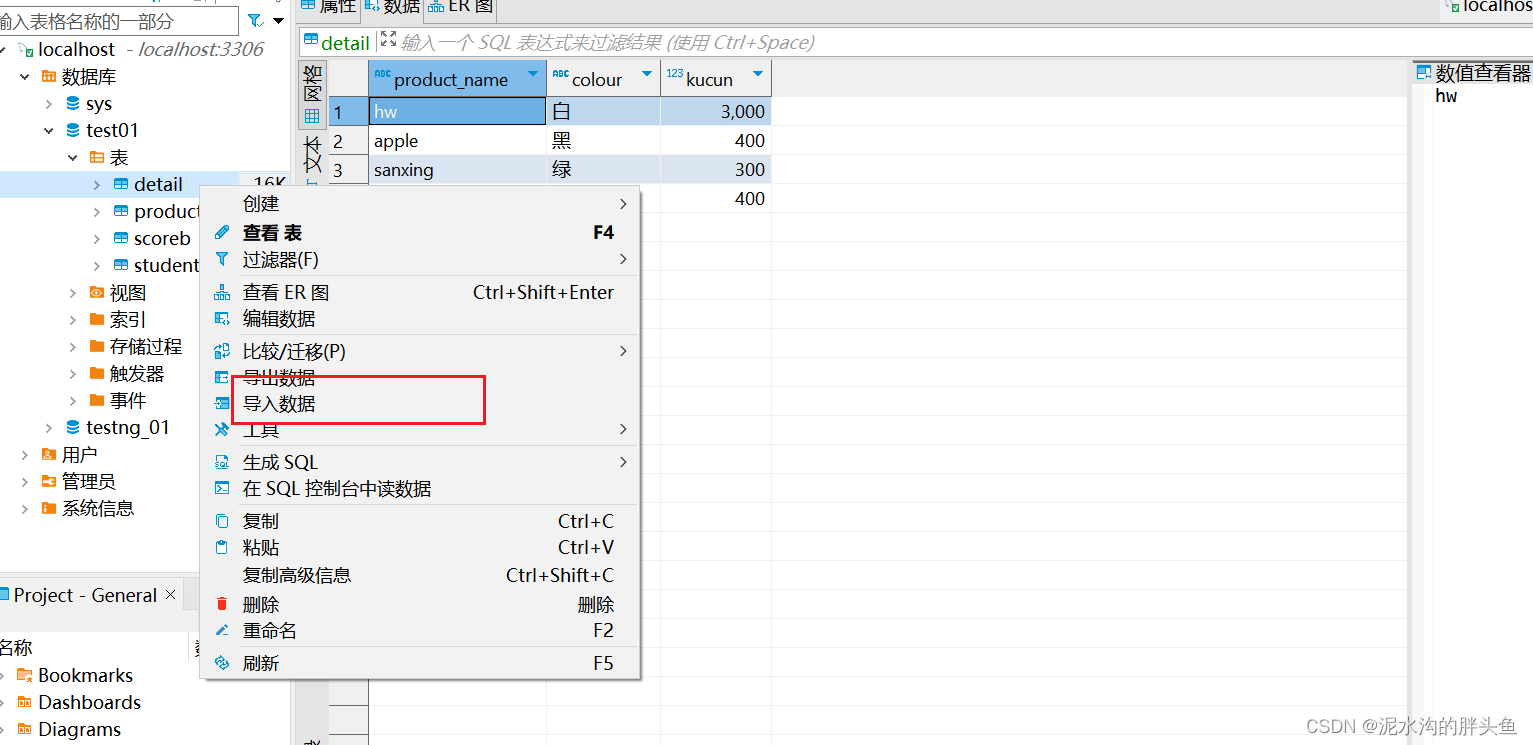Click the table name search field

[x=118, y=21]
